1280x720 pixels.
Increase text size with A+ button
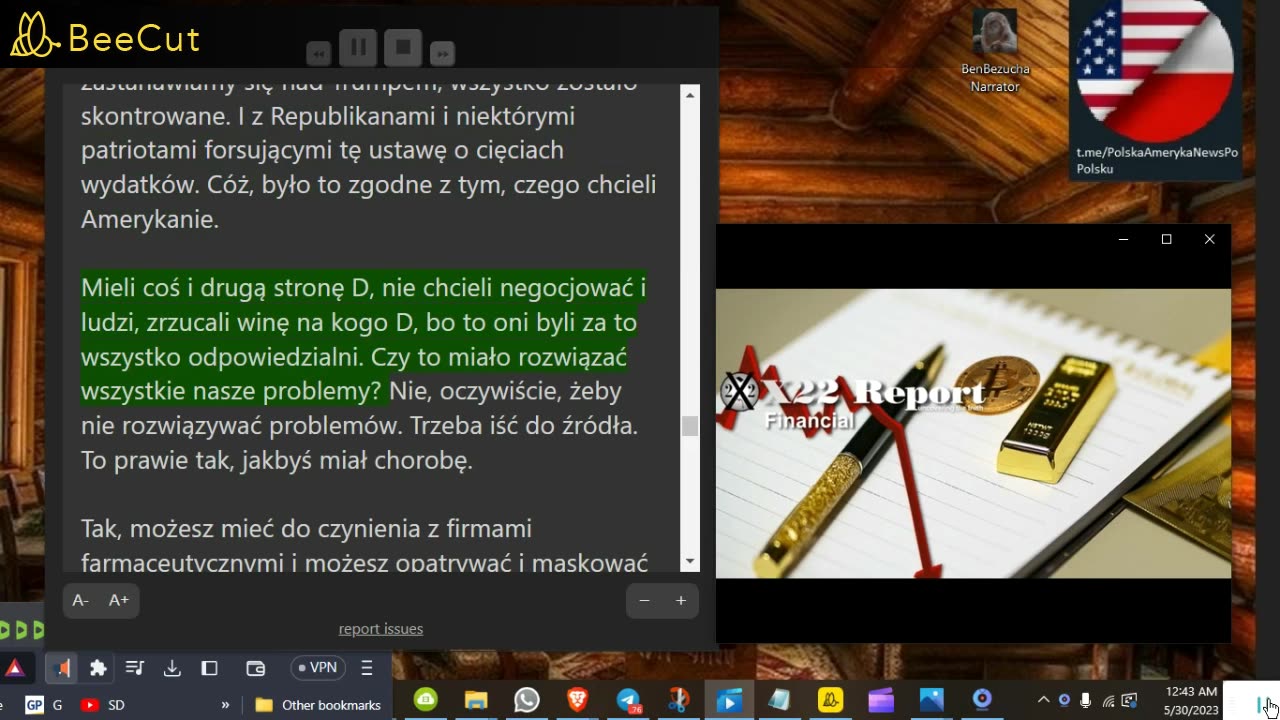coord(119,600)
